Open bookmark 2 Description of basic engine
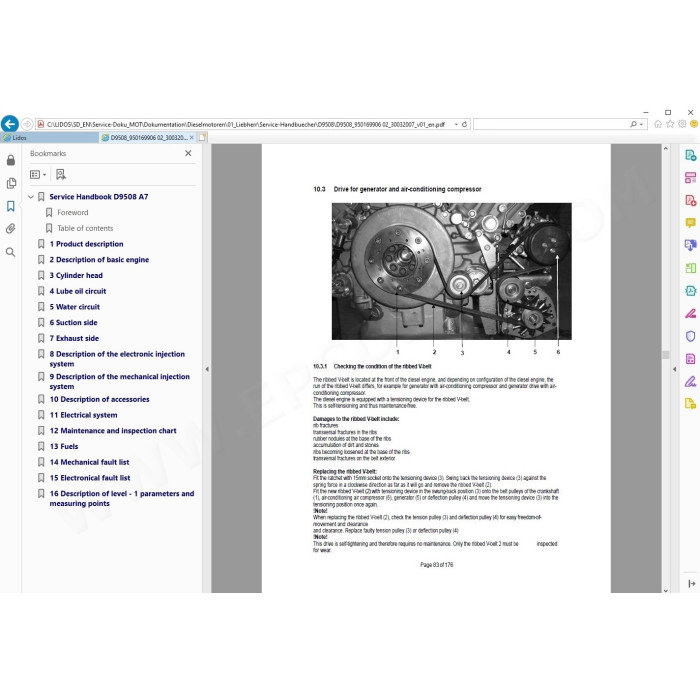The image size is (700, 700). pos(99,259)
